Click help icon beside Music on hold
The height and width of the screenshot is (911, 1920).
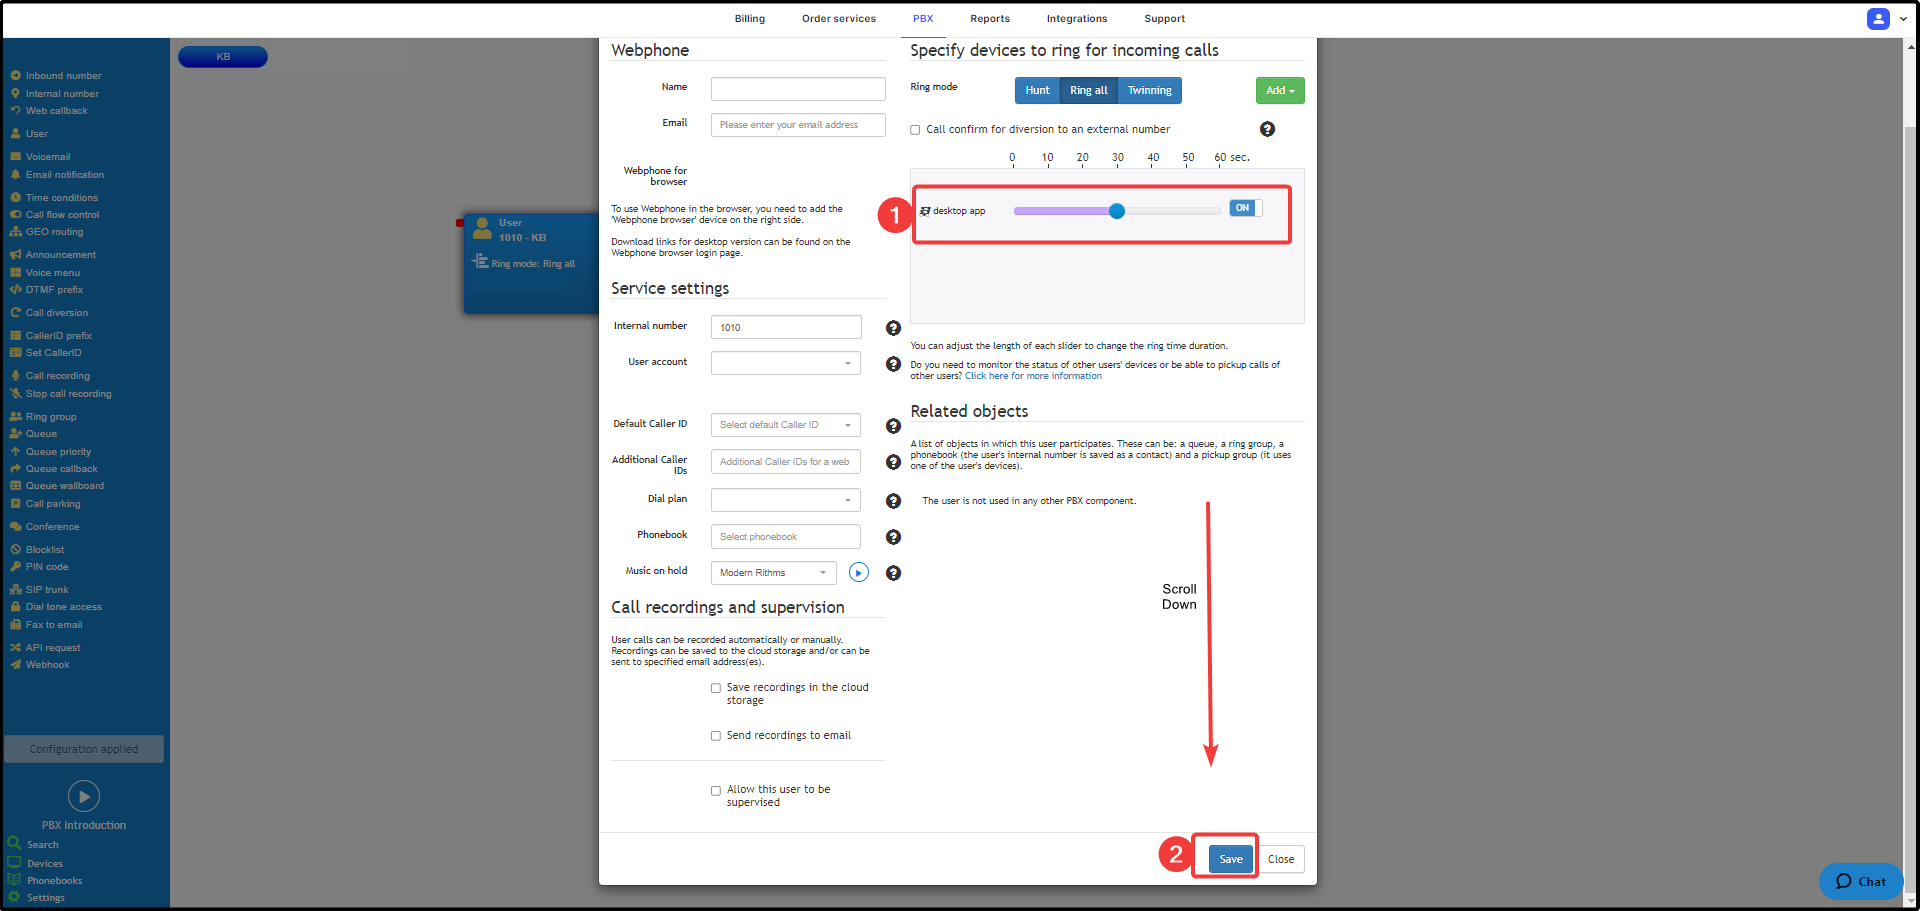tap(893, 573)
